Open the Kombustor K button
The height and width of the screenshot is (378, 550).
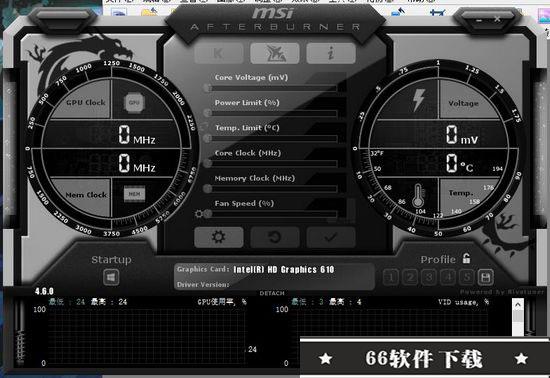tap(219, 53)
